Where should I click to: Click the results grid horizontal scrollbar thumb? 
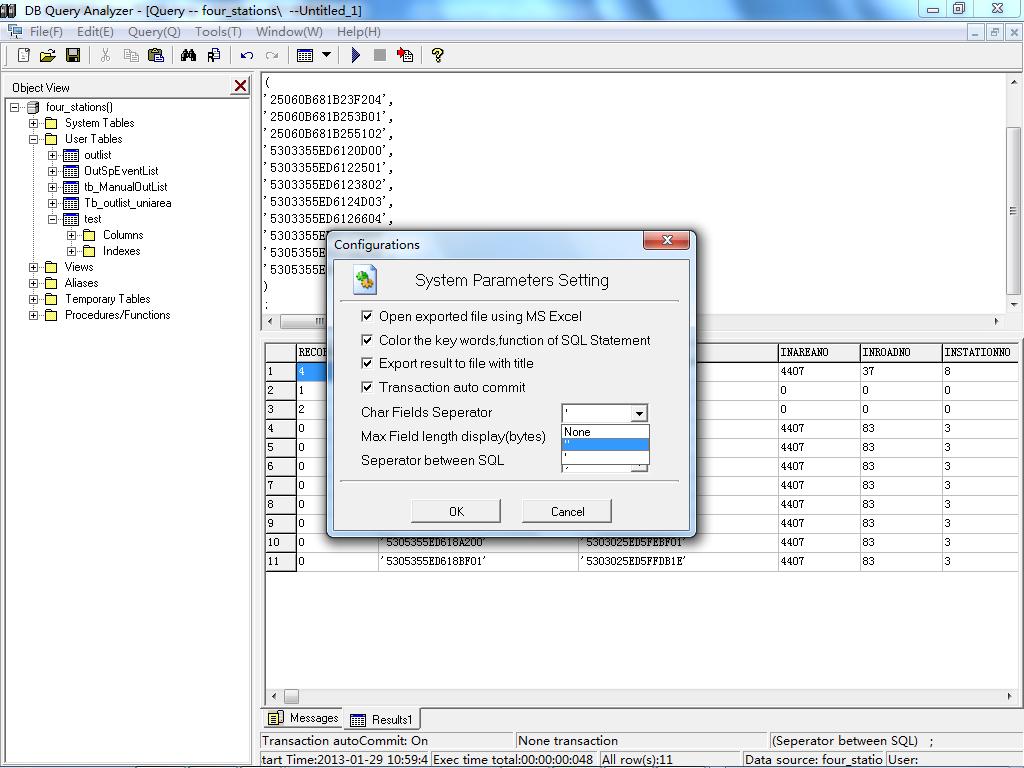291,696
